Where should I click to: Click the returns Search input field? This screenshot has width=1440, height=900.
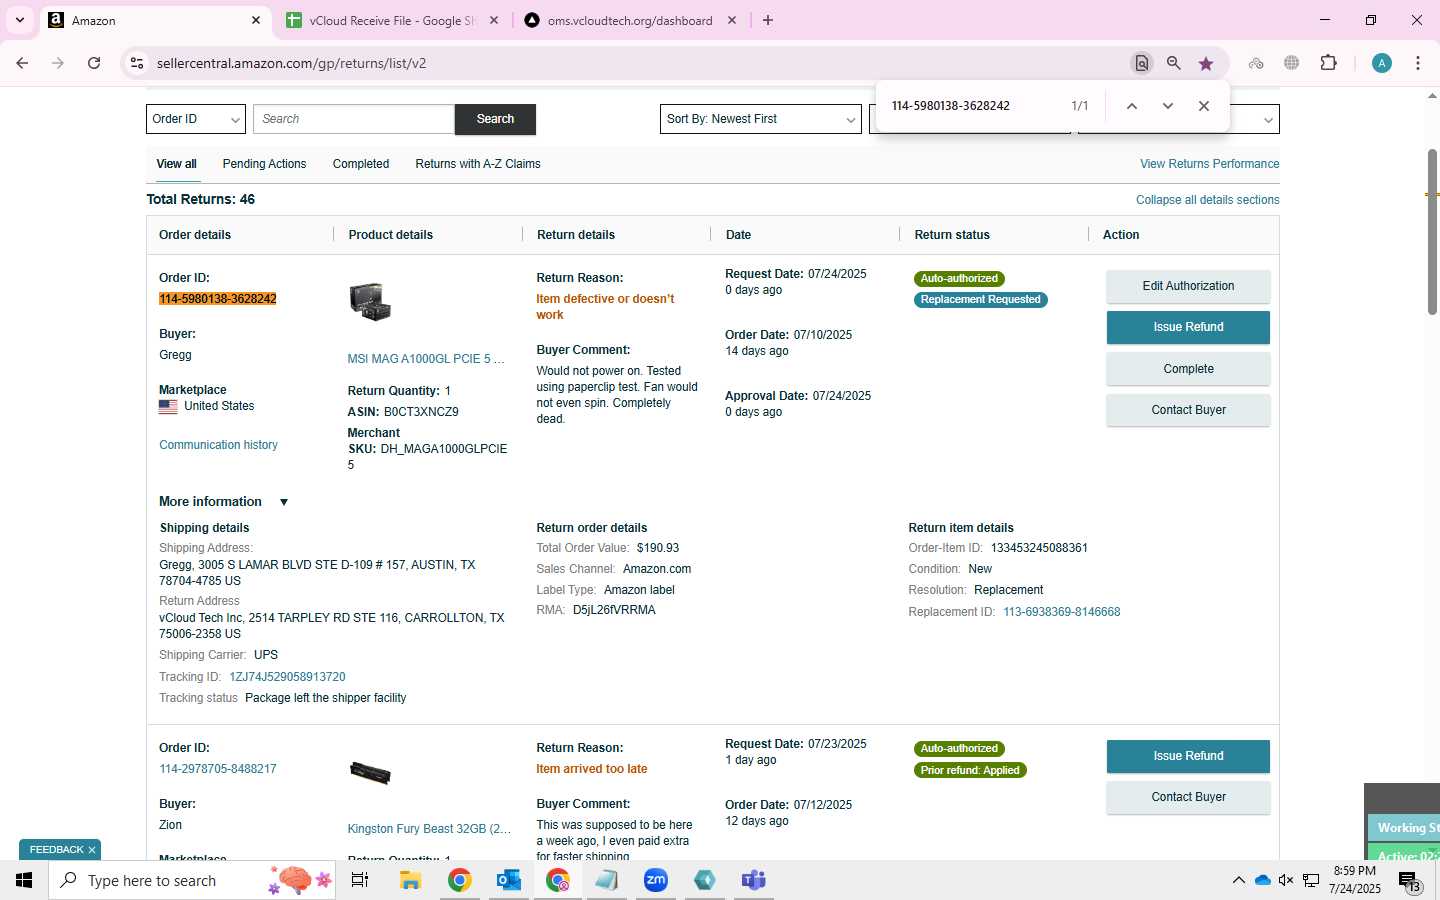(354, 119)
